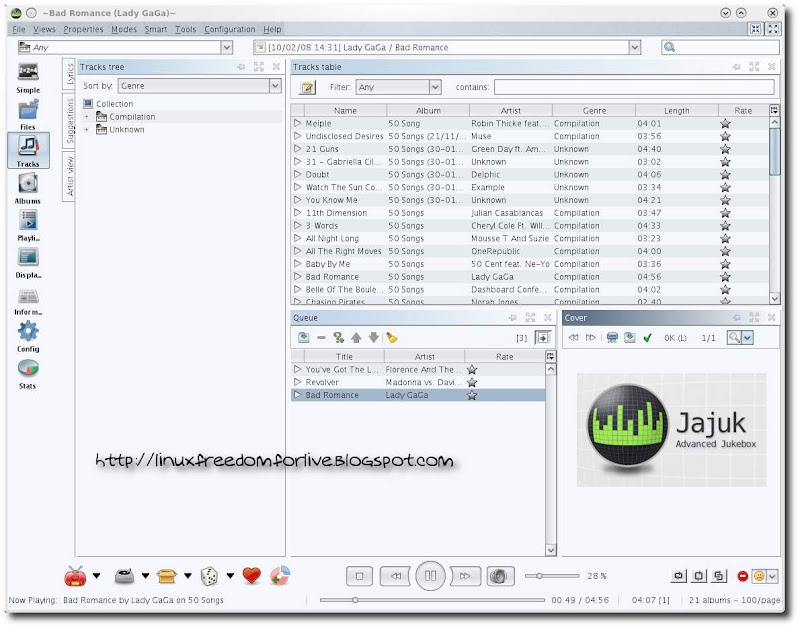This screenshot has height=628, width=800.
Task: Clear queue with the broom icon
Action: [392, 337]
